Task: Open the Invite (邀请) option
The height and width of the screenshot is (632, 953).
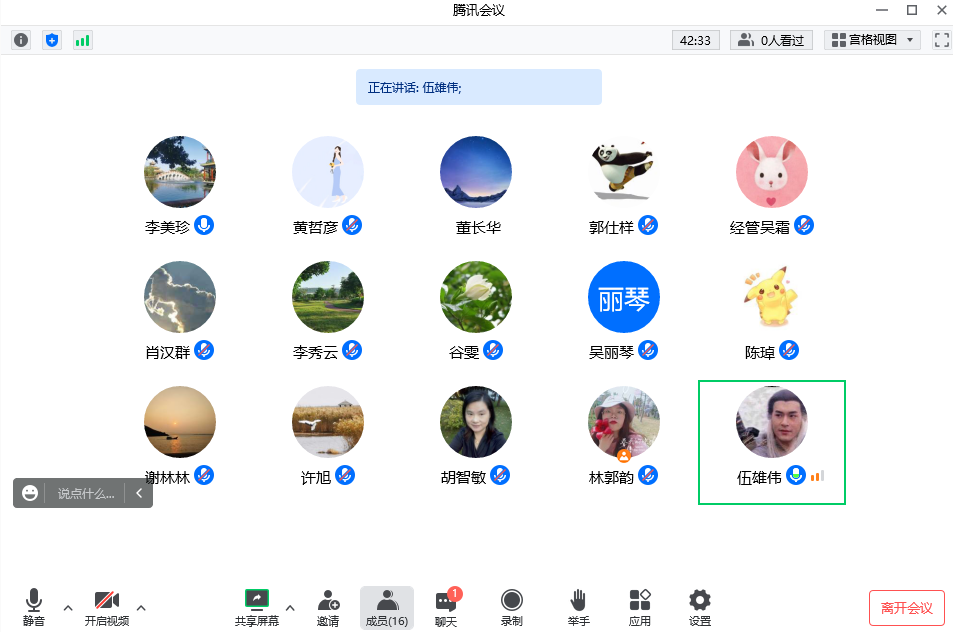Action: point(328,607)
